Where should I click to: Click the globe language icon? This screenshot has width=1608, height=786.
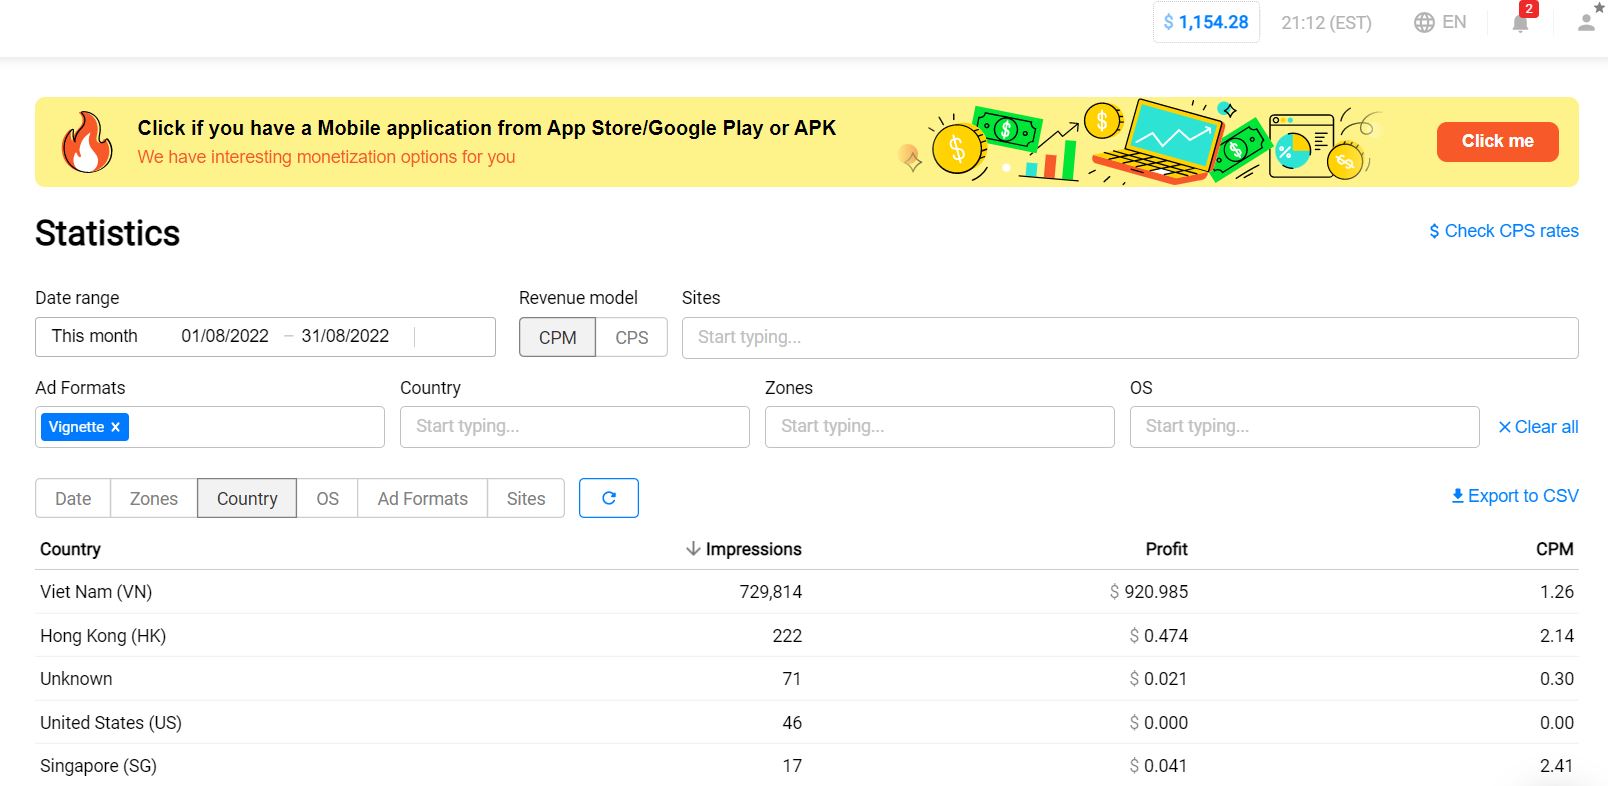pos(1424,22)
